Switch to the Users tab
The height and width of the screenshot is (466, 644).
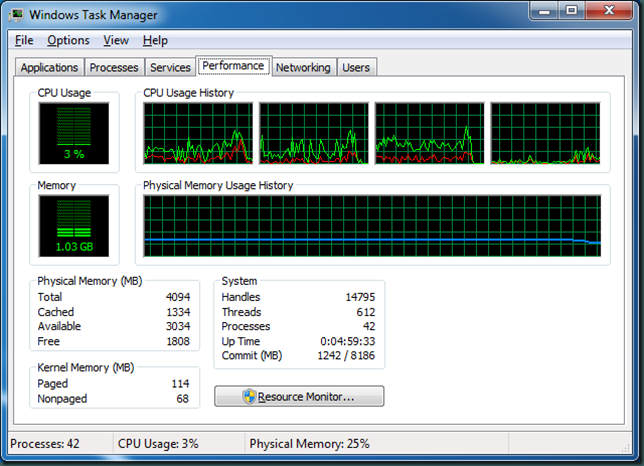tap(356, 67)
